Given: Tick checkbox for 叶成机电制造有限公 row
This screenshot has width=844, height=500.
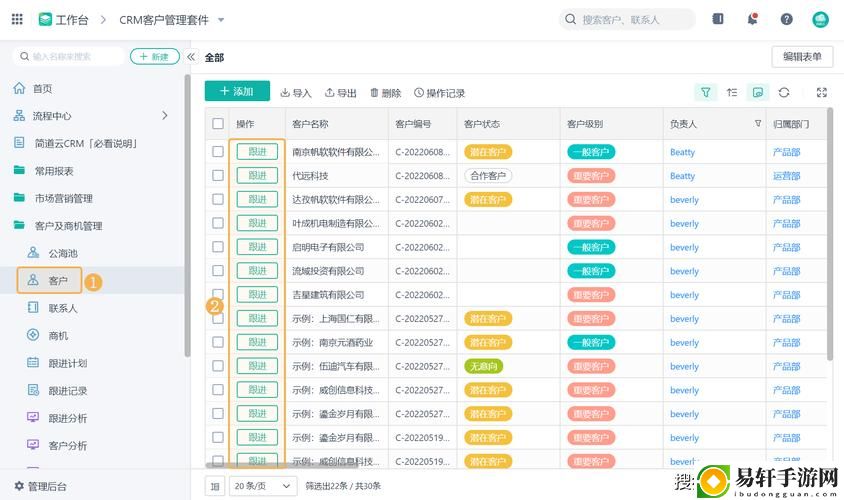Looking at the screenshot, I should 217,222.
